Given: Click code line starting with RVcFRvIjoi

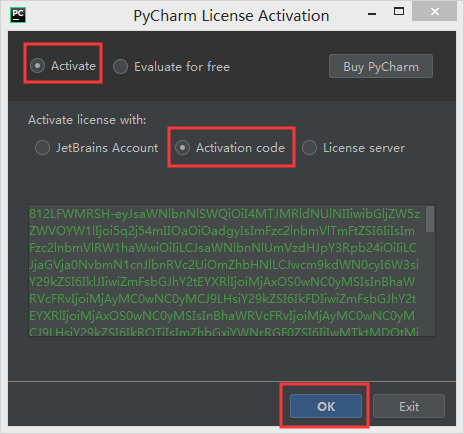Looking at the screenshot, I should point(222,299).
